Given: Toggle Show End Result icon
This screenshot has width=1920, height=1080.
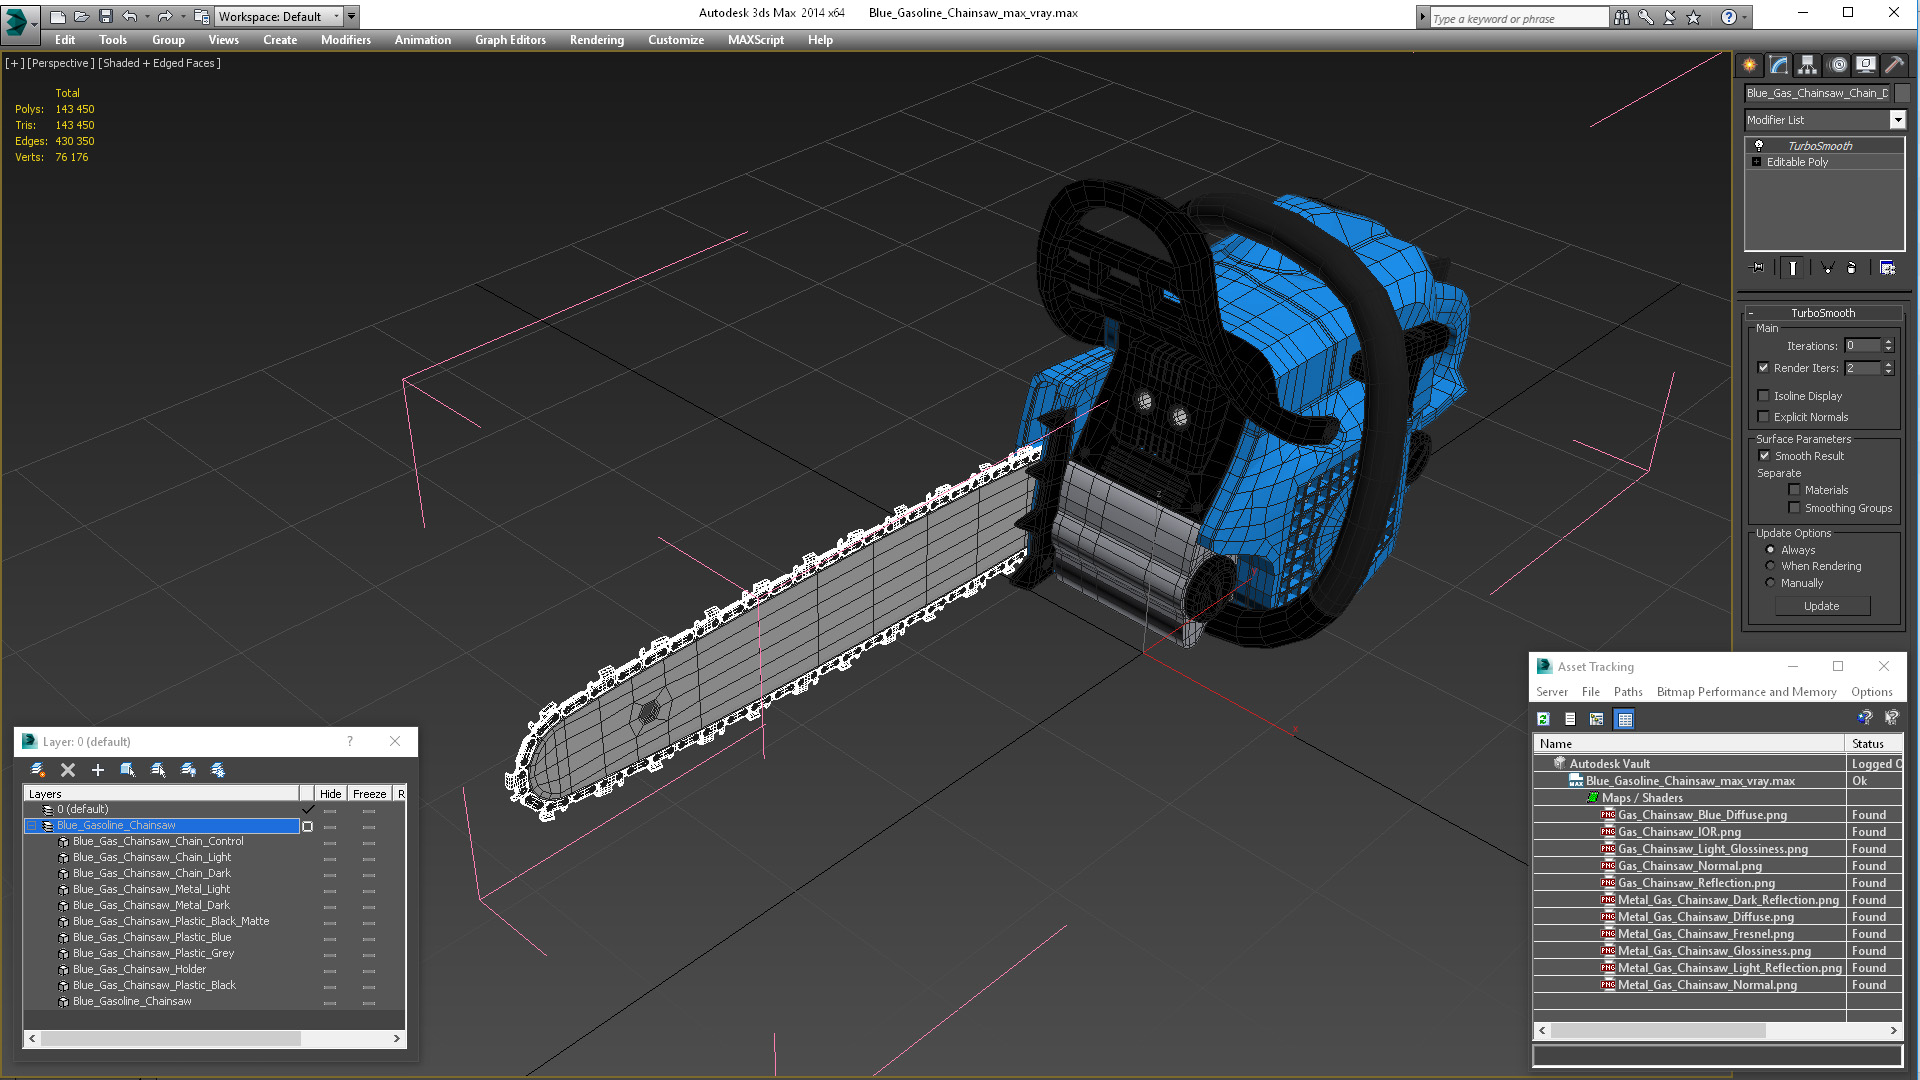Looking at the screenshot, I should 1792,268.
